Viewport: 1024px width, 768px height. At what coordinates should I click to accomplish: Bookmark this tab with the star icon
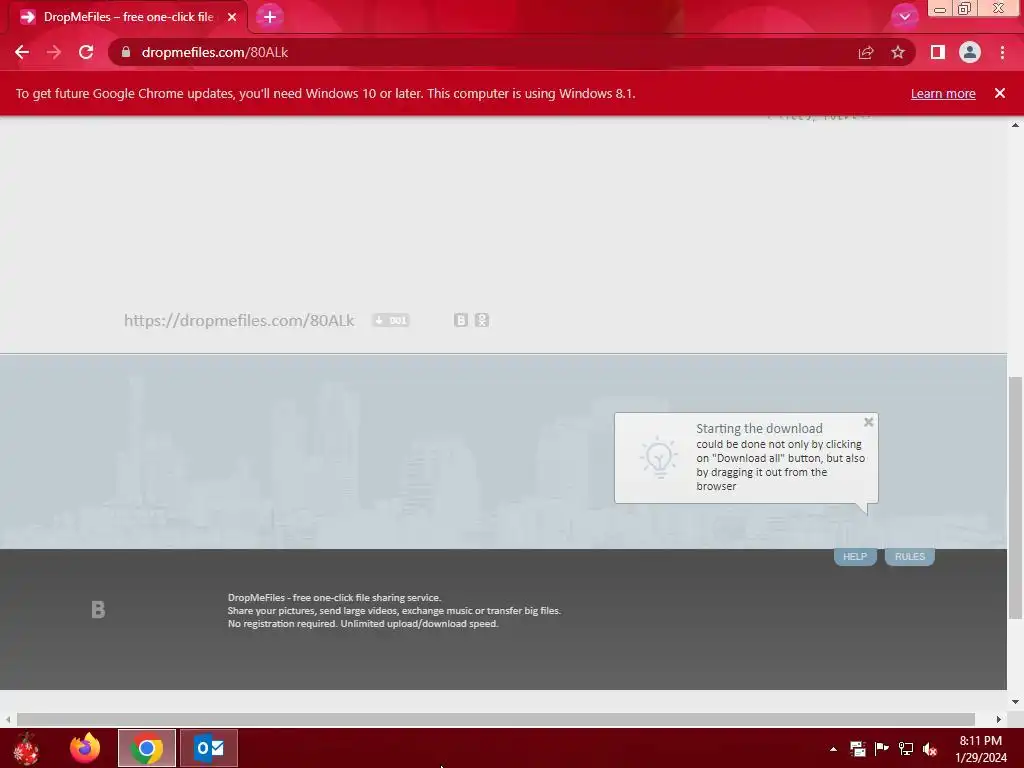[x=898, y=52]
